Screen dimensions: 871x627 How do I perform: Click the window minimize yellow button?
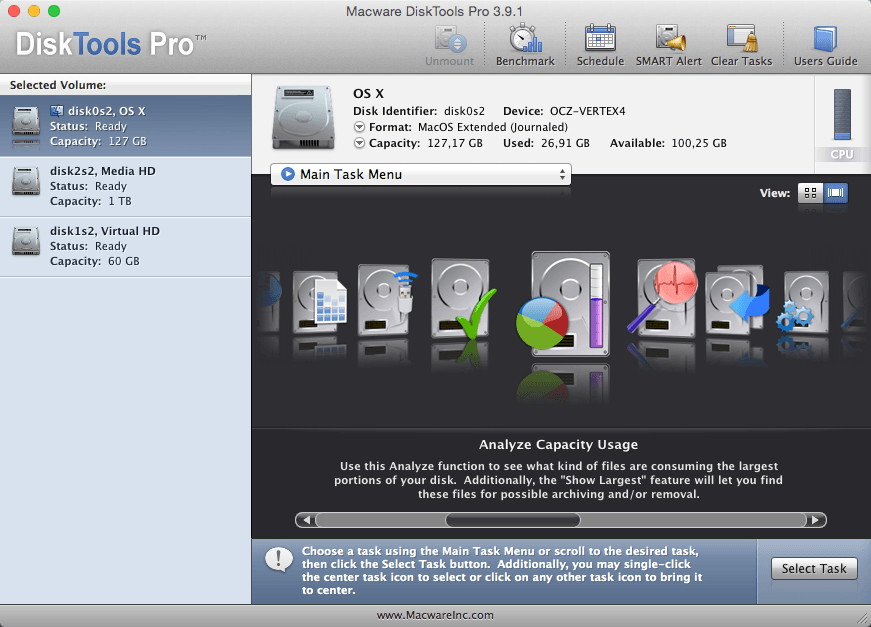(34, 11)
